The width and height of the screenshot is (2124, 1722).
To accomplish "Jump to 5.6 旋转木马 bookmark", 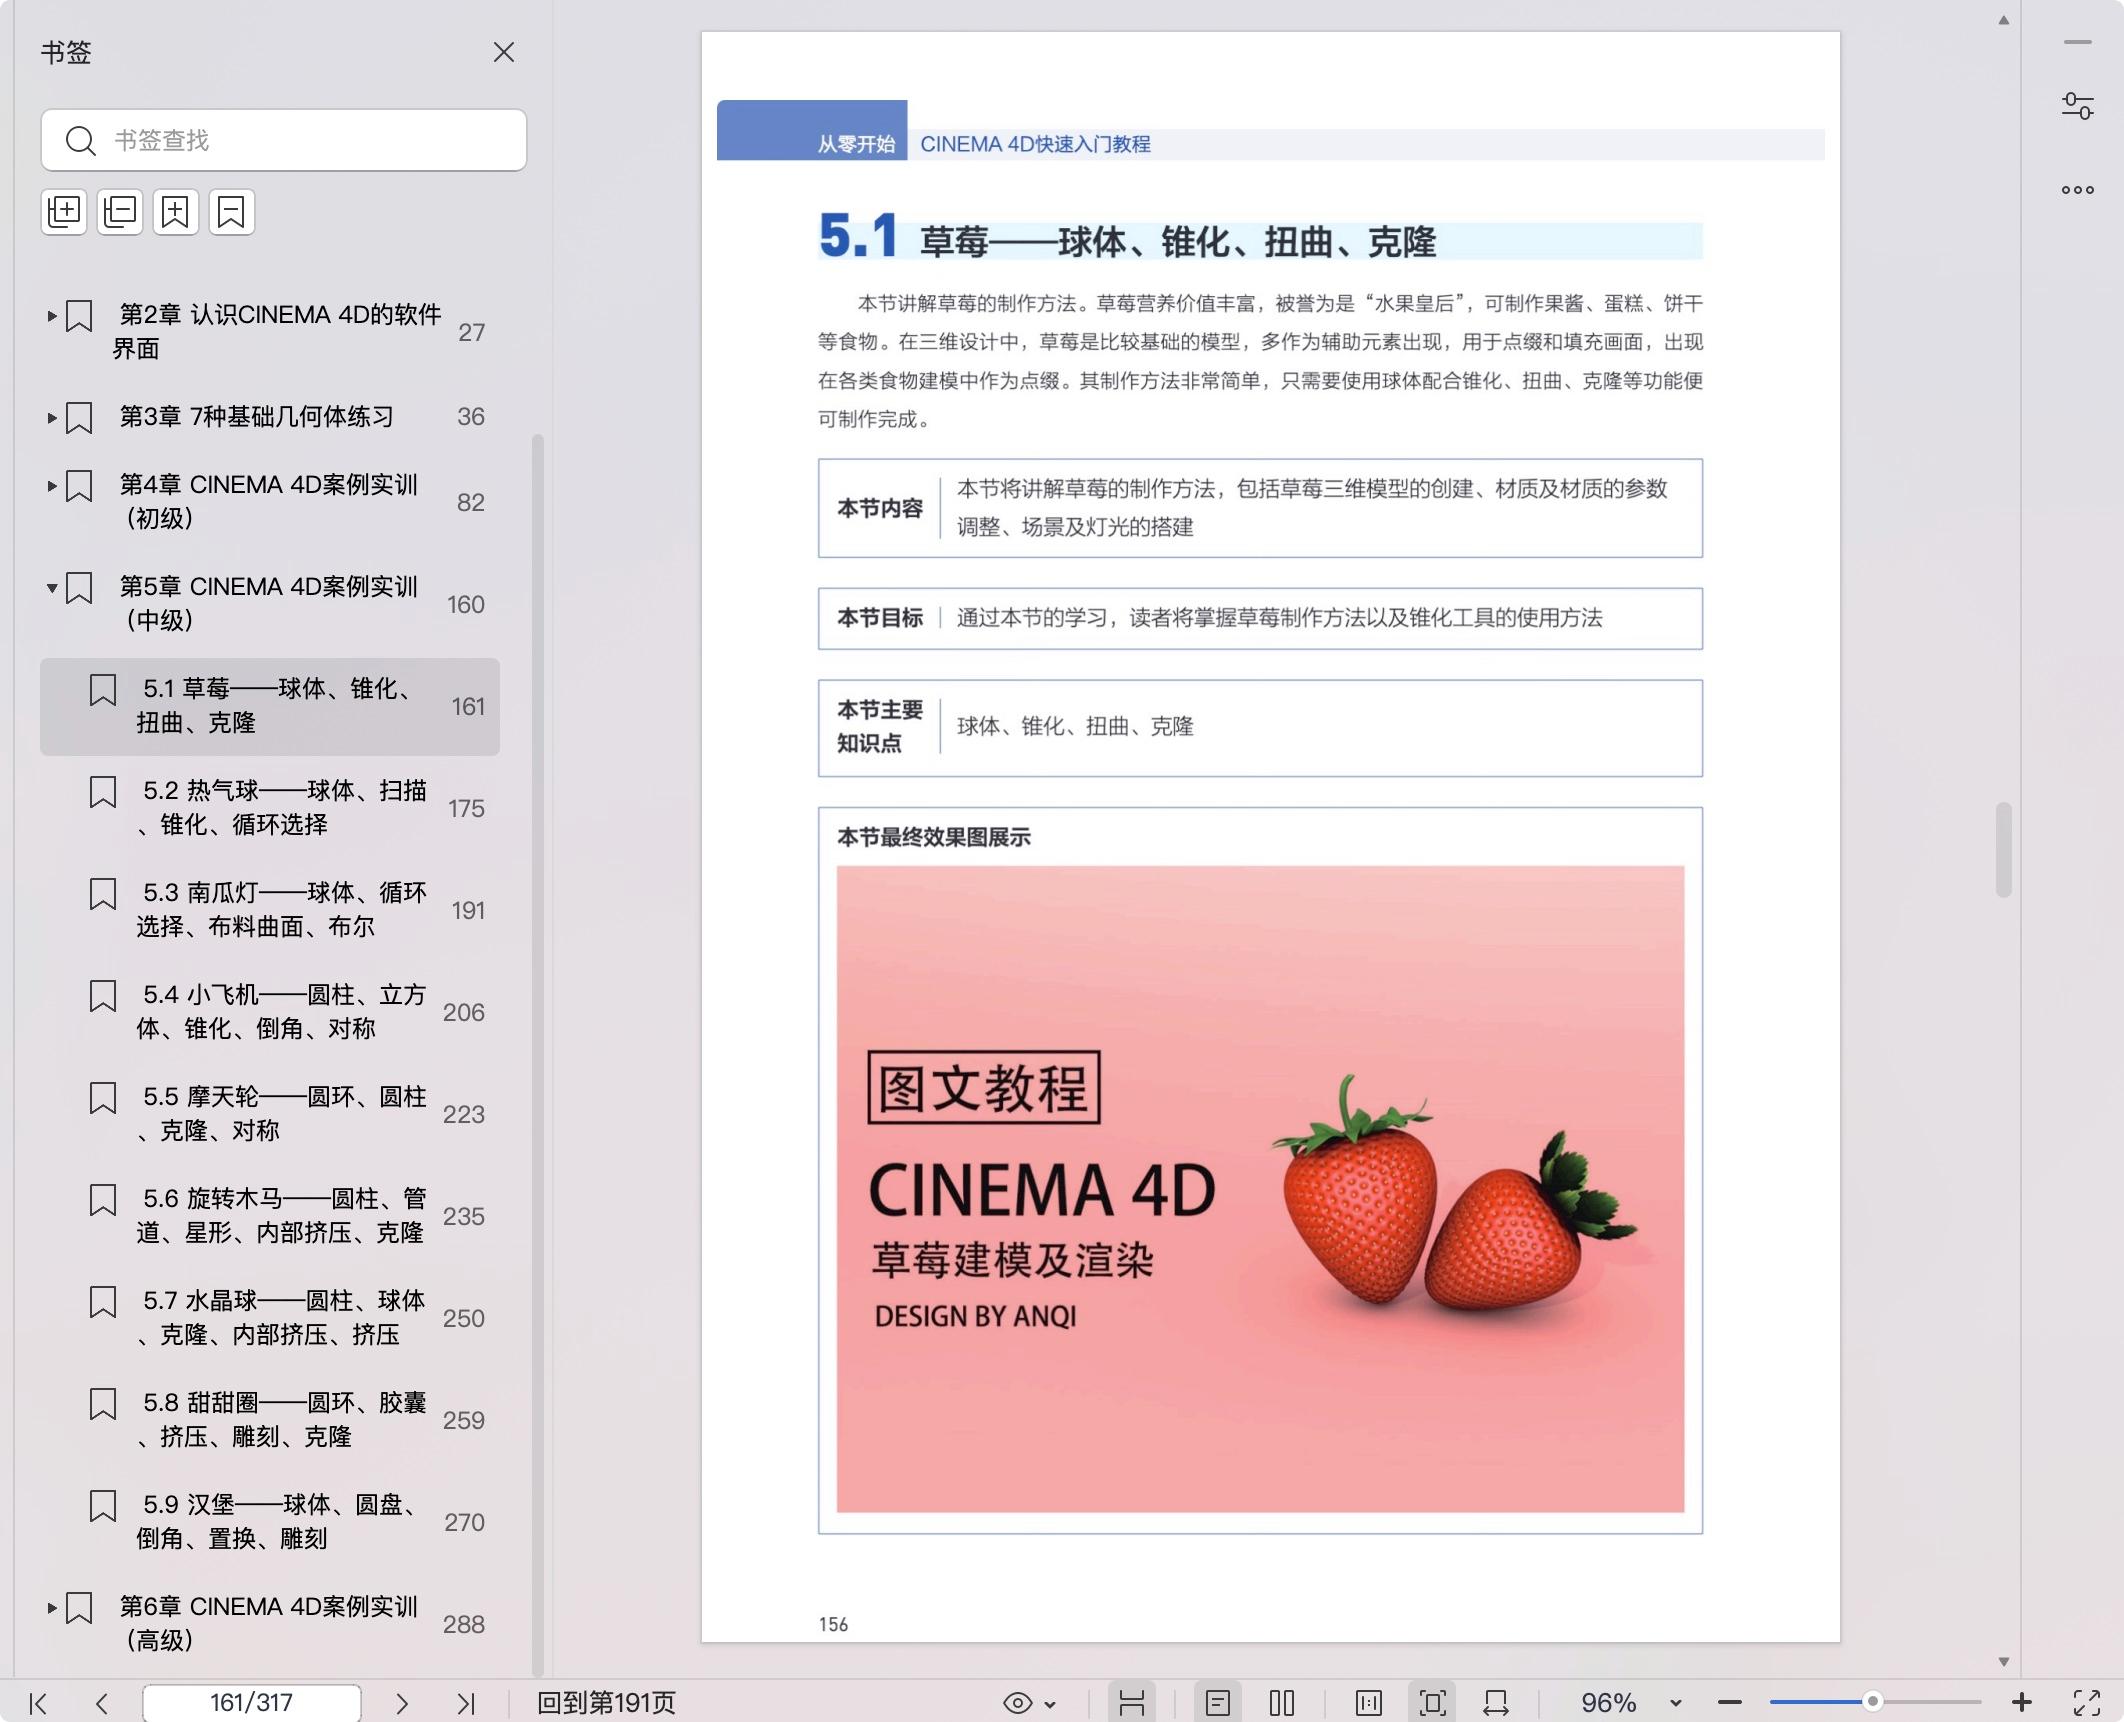I will pyautogui.click(x=281, y=1215).
